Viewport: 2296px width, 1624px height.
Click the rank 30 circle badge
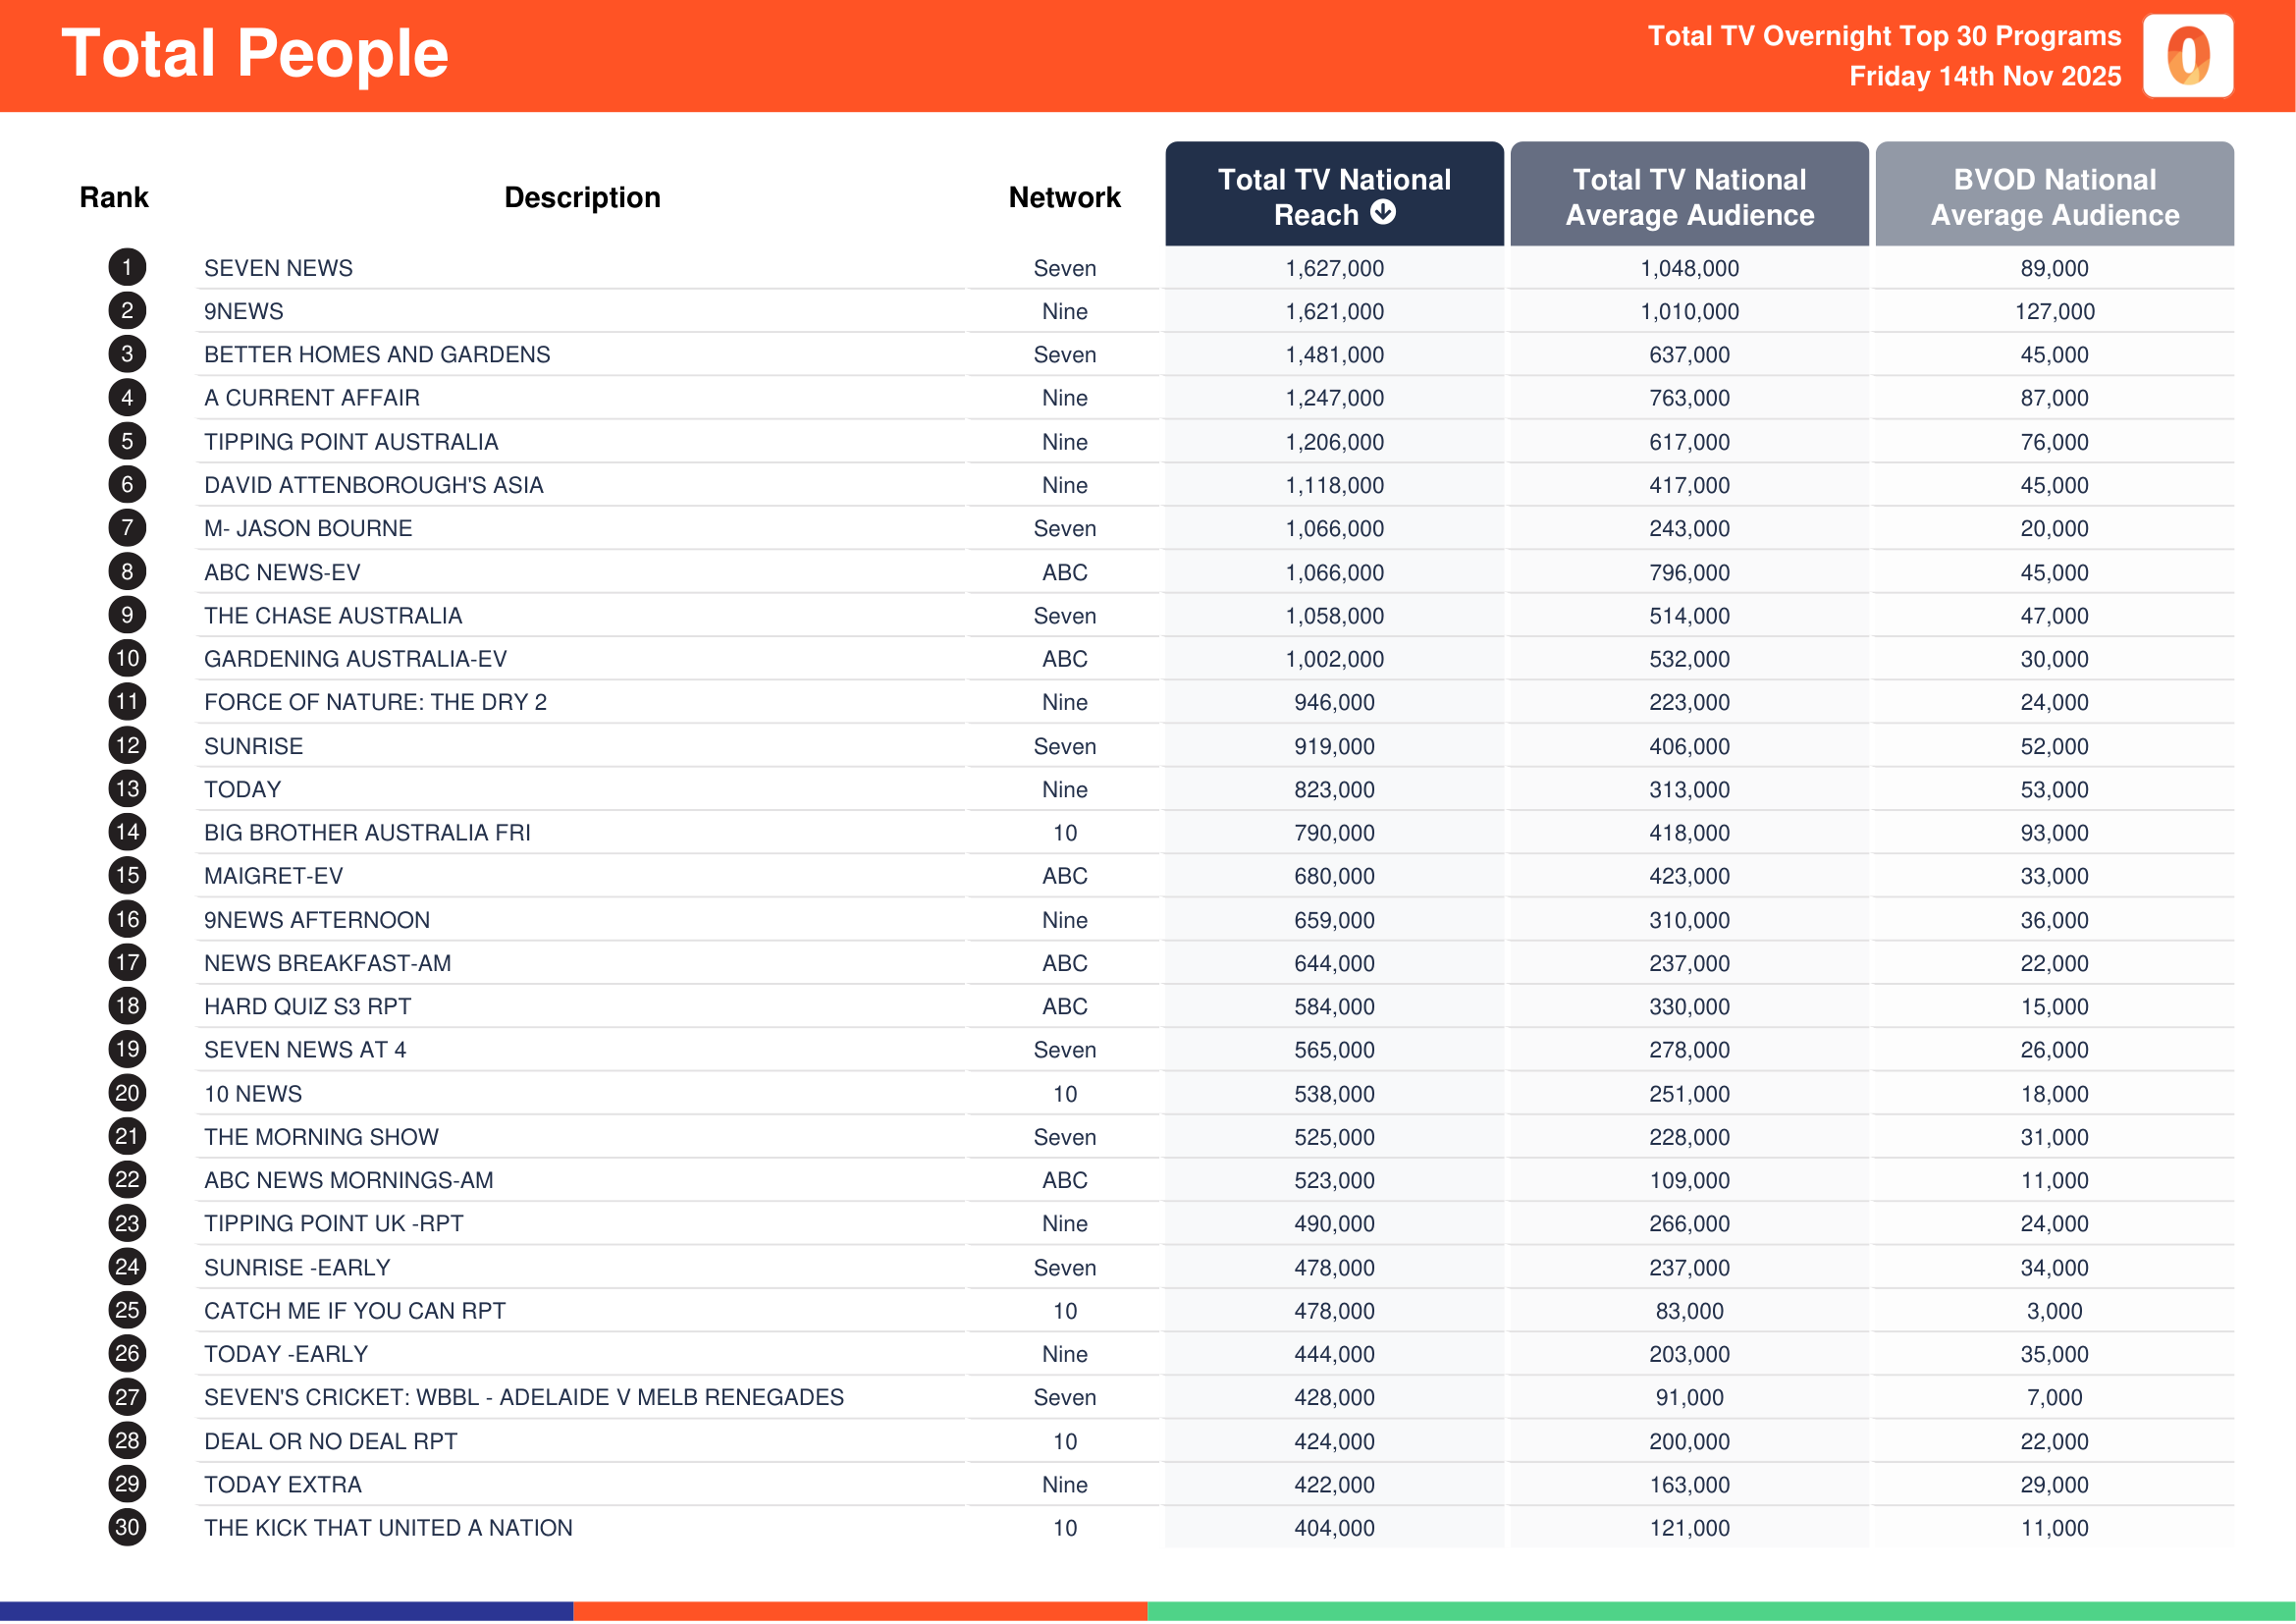pyautogui.click(x=126, y=1527)
